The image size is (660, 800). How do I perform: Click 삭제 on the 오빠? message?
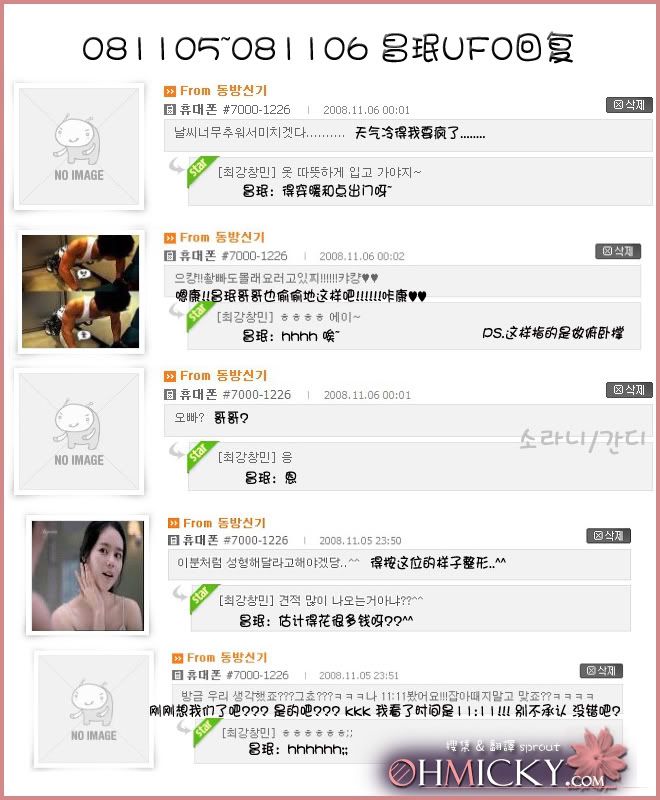[629, 390]
